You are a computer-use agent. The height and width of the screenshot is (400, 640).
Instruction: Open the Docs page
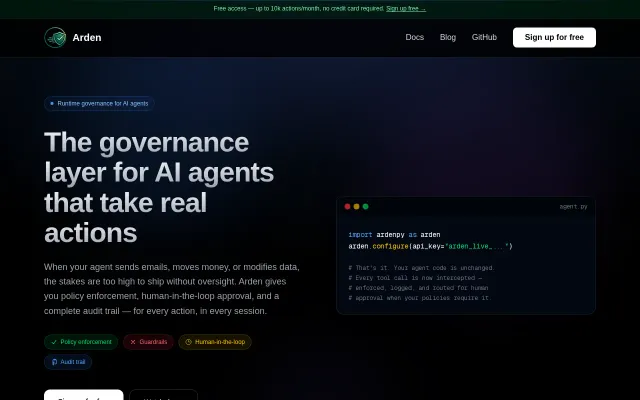coord(415,37)
